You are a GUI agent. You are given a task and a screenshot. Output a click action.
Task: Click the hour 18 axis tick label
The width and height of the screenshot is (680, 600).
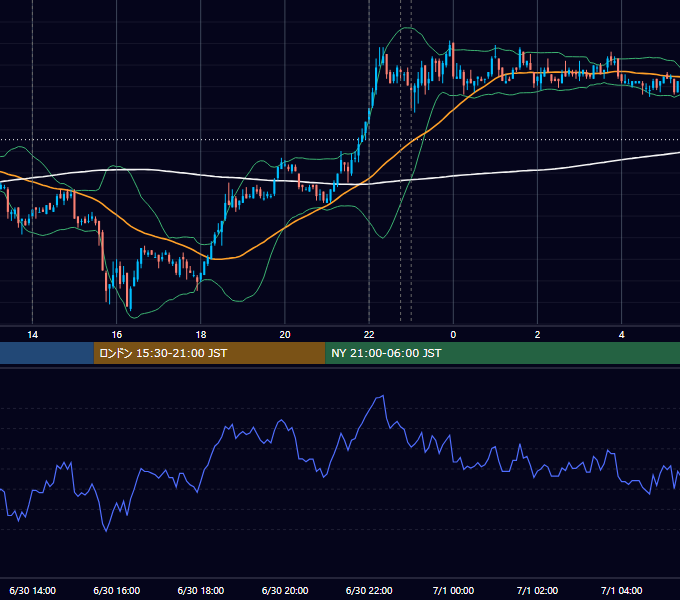click(x=201, y=335)
